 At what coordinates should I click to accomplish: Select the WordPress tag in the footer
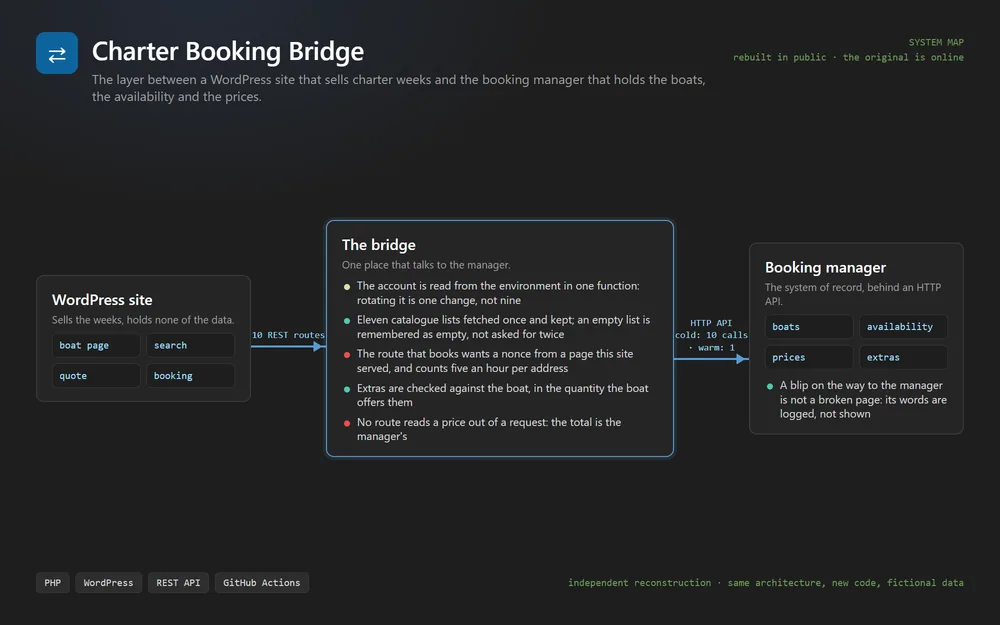tap(108, 582)
